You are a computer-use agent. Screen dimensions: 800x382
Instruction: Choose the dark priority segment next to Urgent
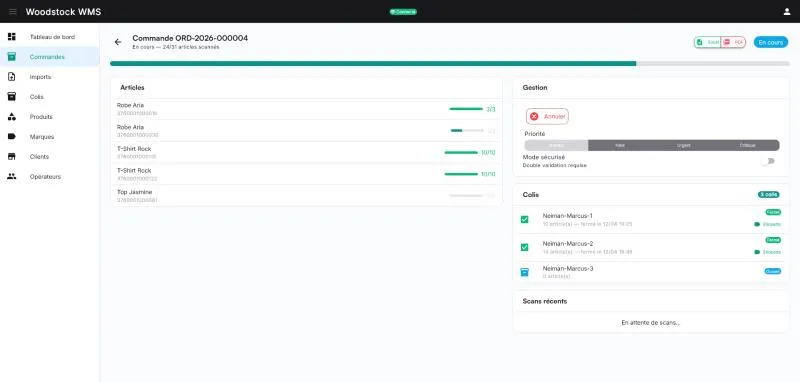coord(620,145)
